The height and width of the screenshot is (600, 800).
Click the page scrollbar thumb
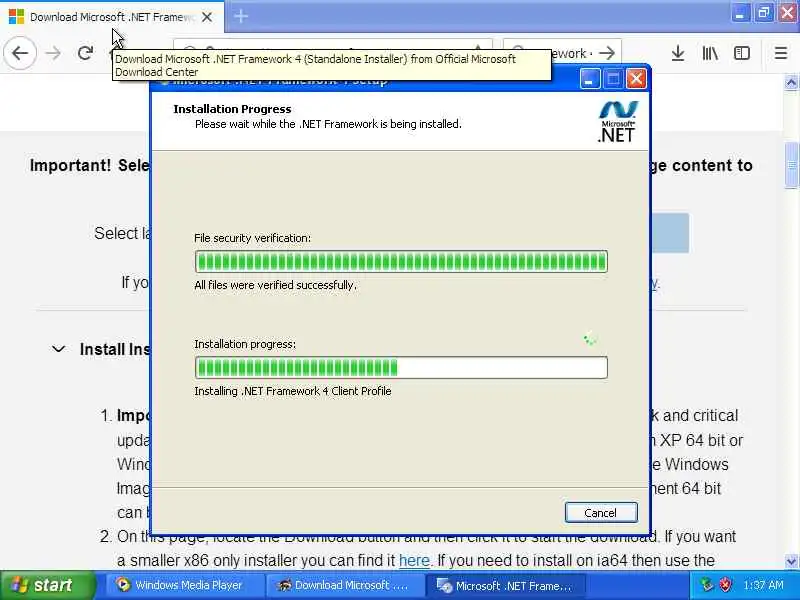click(791, 165)
